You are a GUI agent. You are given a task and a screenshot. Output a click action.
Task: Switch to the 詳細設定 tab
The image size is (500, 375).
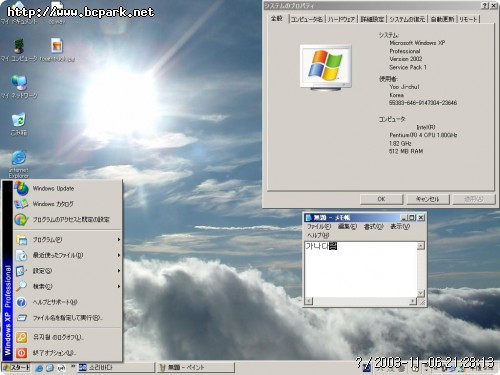pos(372,19)
